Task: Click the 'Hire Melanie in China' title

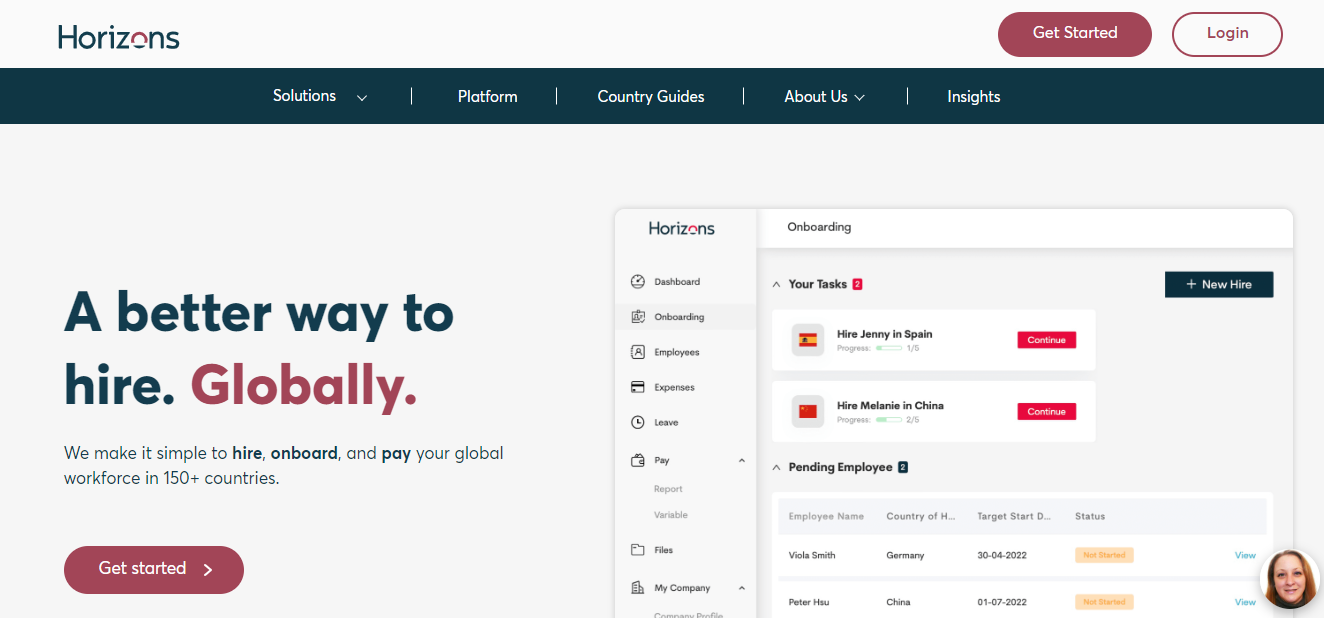Action: pos(890,405)
